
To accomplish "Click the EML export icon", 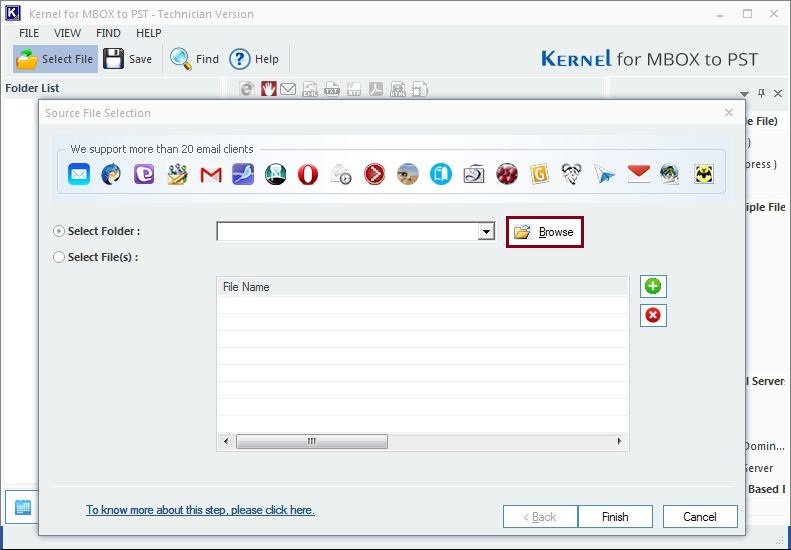I will tap(310, 89).
